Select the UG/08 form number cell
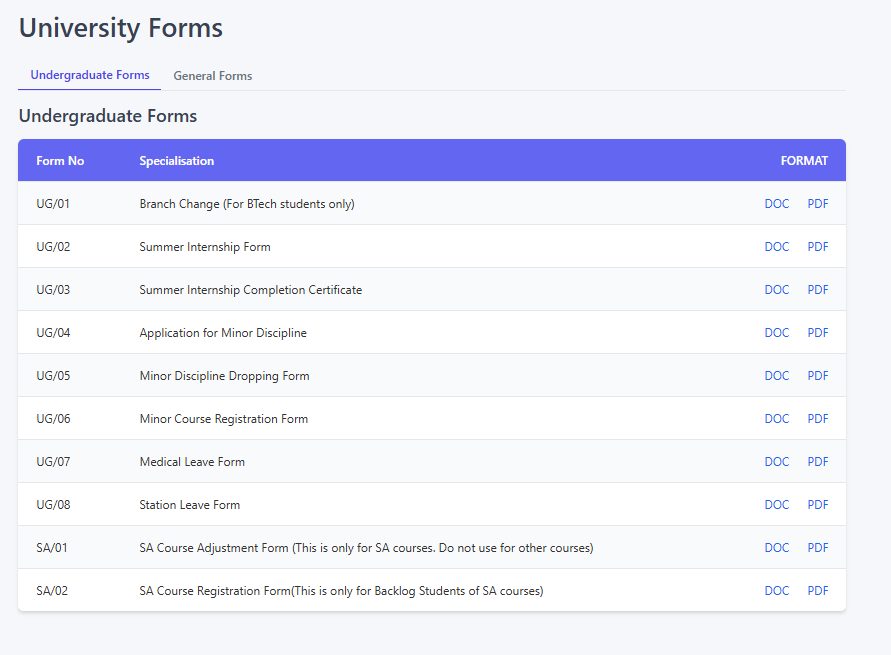The image size is (891, 655). click(53, 505)
